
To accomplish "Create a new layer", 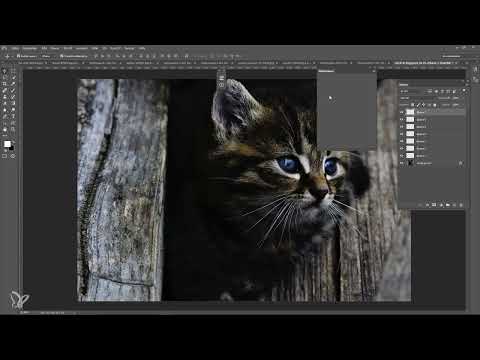I will click(x=454, y=205).
